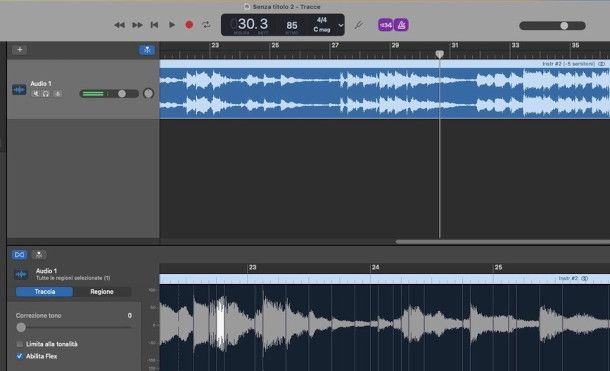Toggle editor Catch playhead button
This screenshot has height=371, width=610.
coord(39,255)
